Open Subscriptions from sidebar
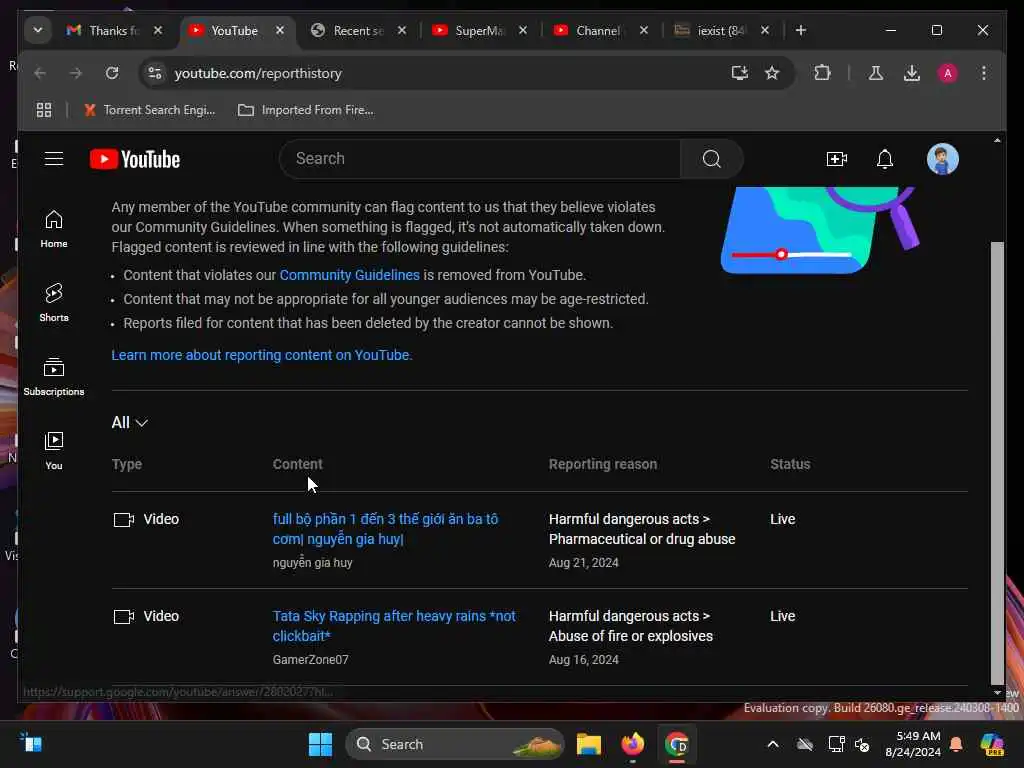This screenshot has width=1024, height=768. (x=54, y=377)
